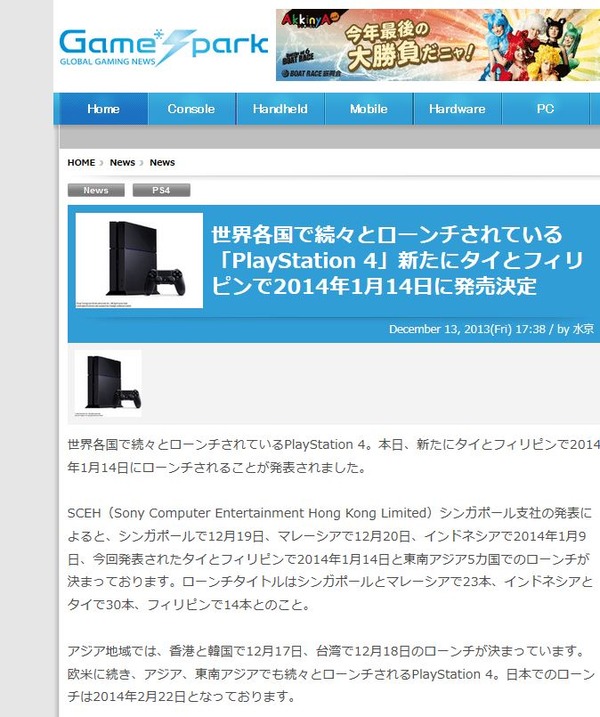
Task: Open the PC nav tab
Action: [546, 109]
